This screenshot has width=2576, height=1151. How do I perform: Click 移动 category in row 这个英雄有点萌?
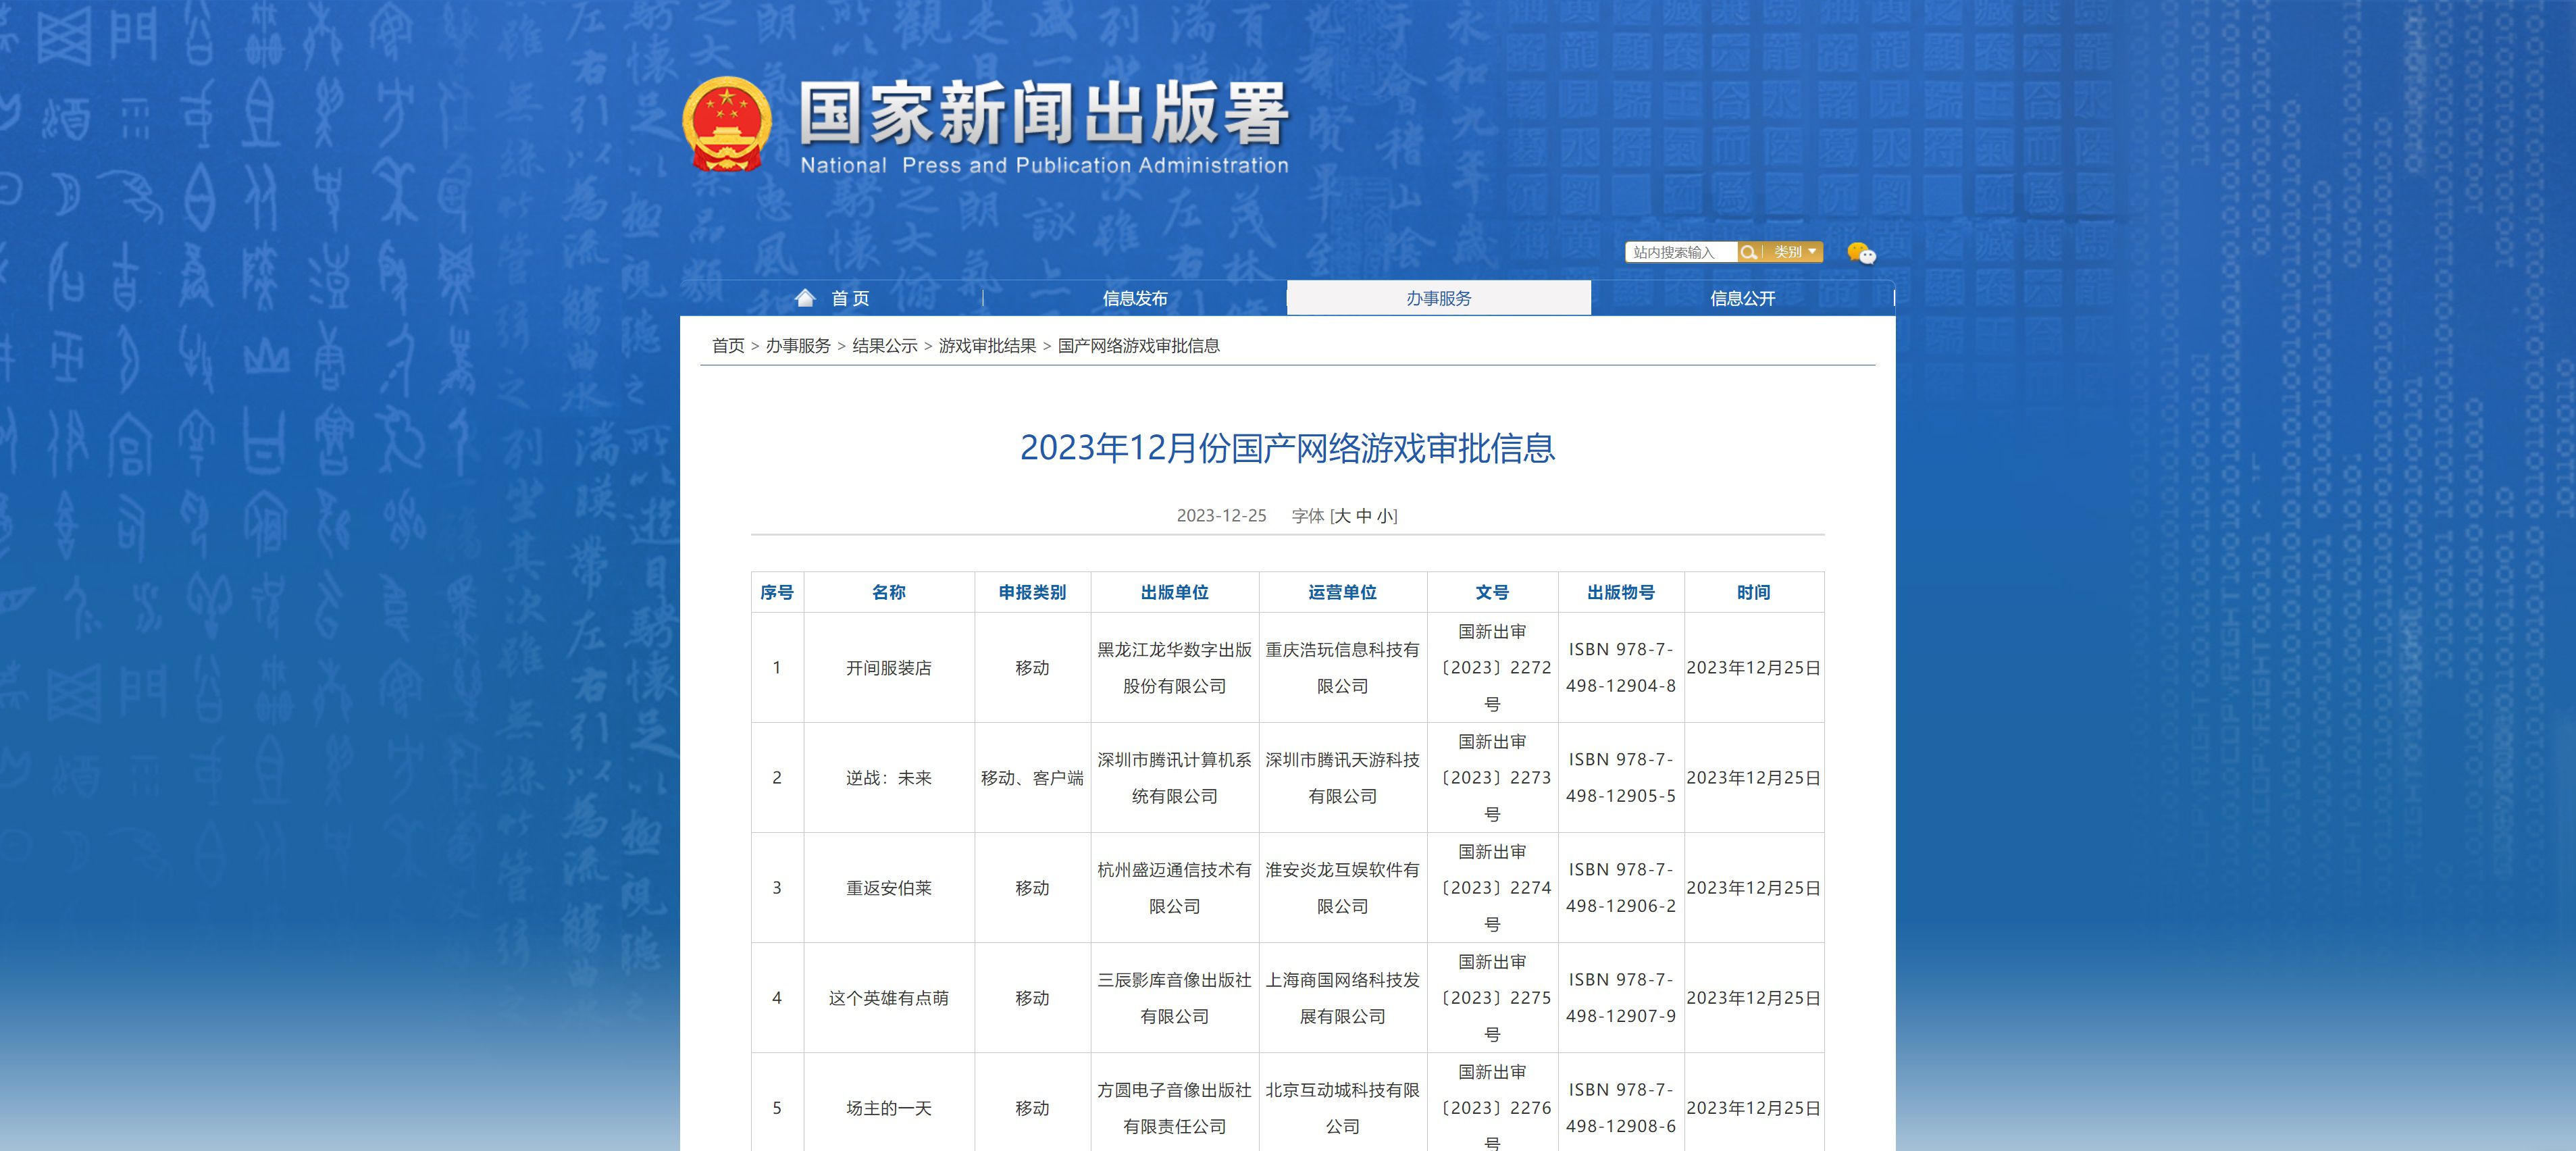tap(1032, 998)
